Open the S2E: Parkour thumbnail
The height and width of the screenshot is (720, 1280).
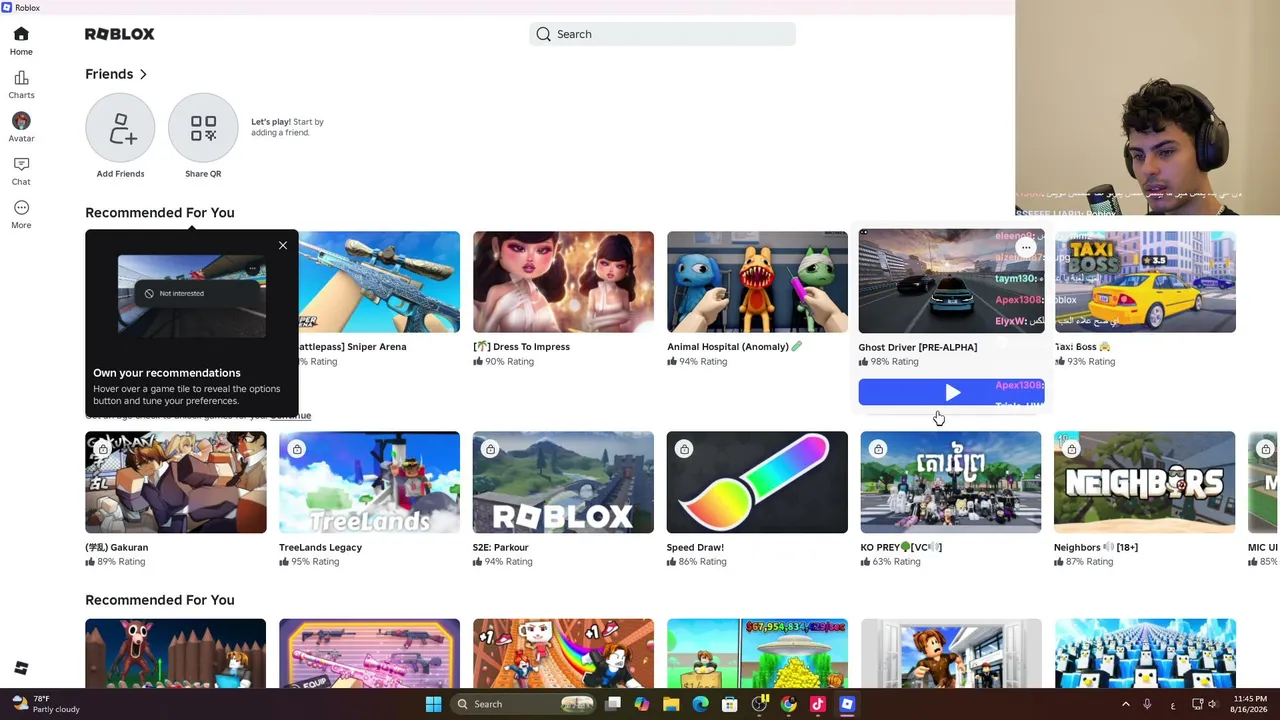click(563, 482)
